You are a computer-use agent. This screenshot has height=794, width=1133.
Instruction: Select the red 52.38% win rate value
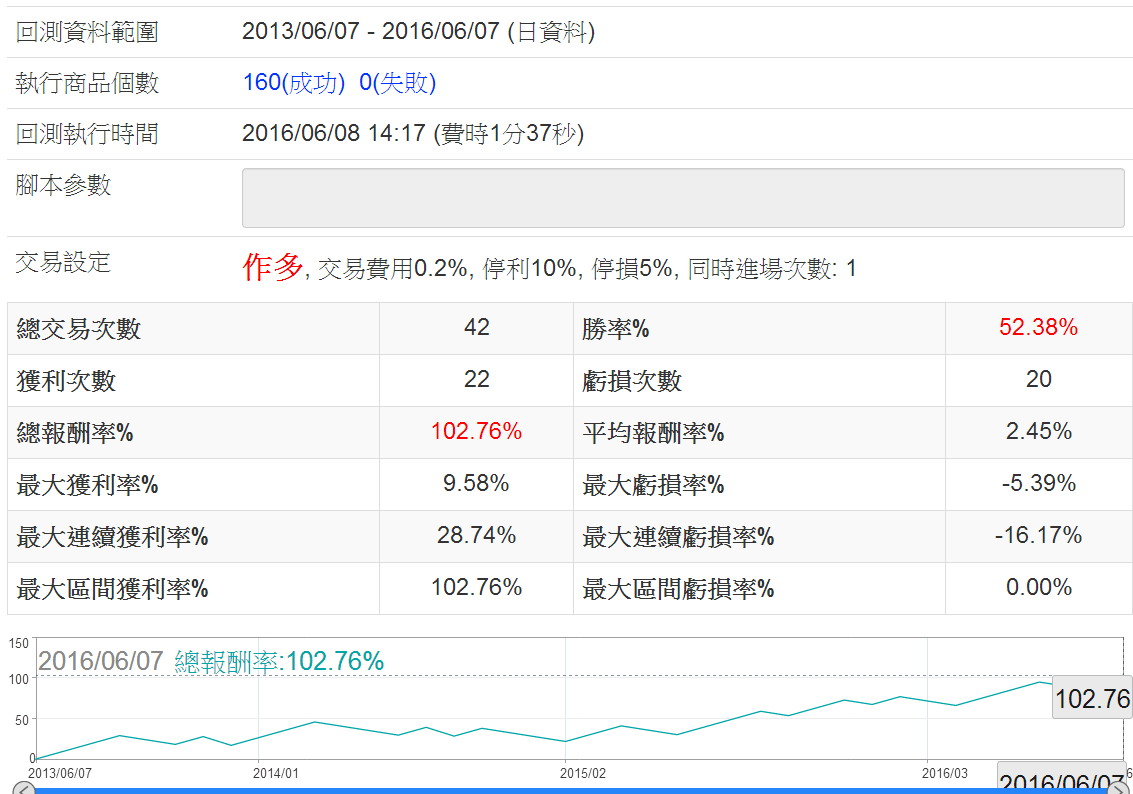pyautogui.click(x=1038, y=328)
